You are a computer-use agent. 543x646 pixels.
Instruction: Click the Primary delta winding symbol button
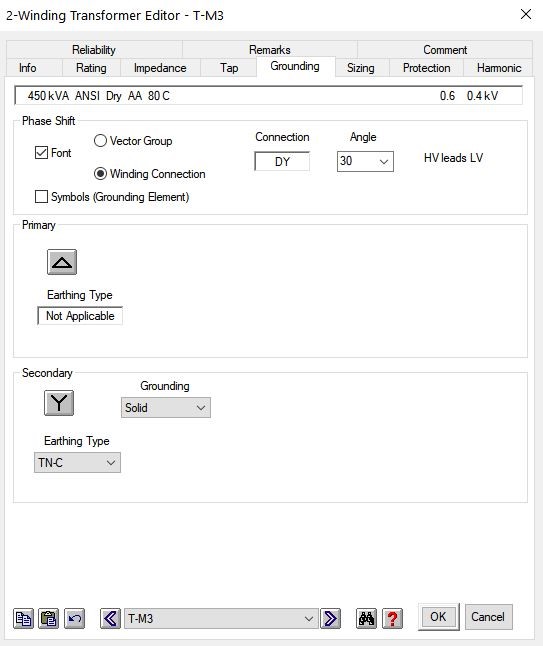tap(62, 262)
